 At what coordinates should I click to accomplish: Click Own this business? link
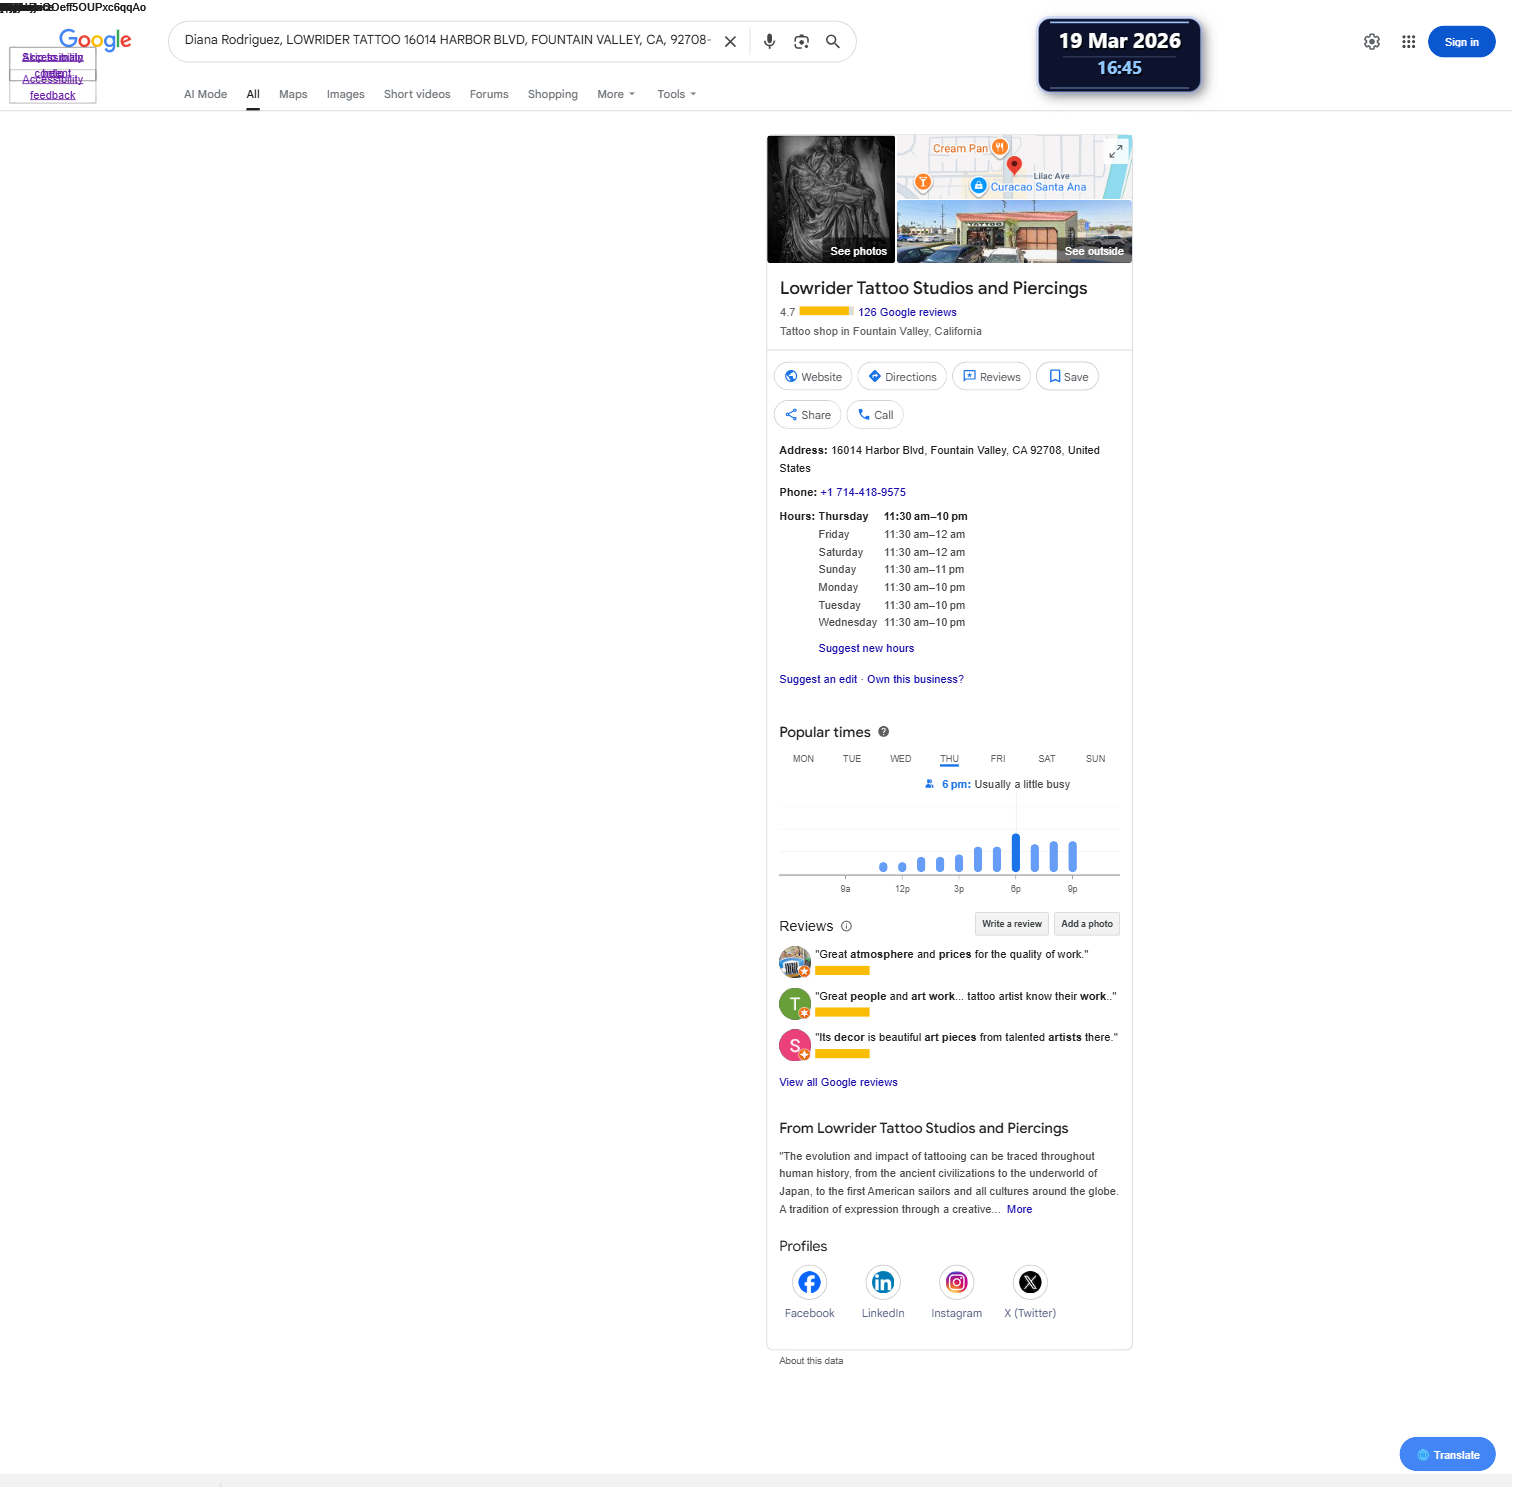(915, 679)
